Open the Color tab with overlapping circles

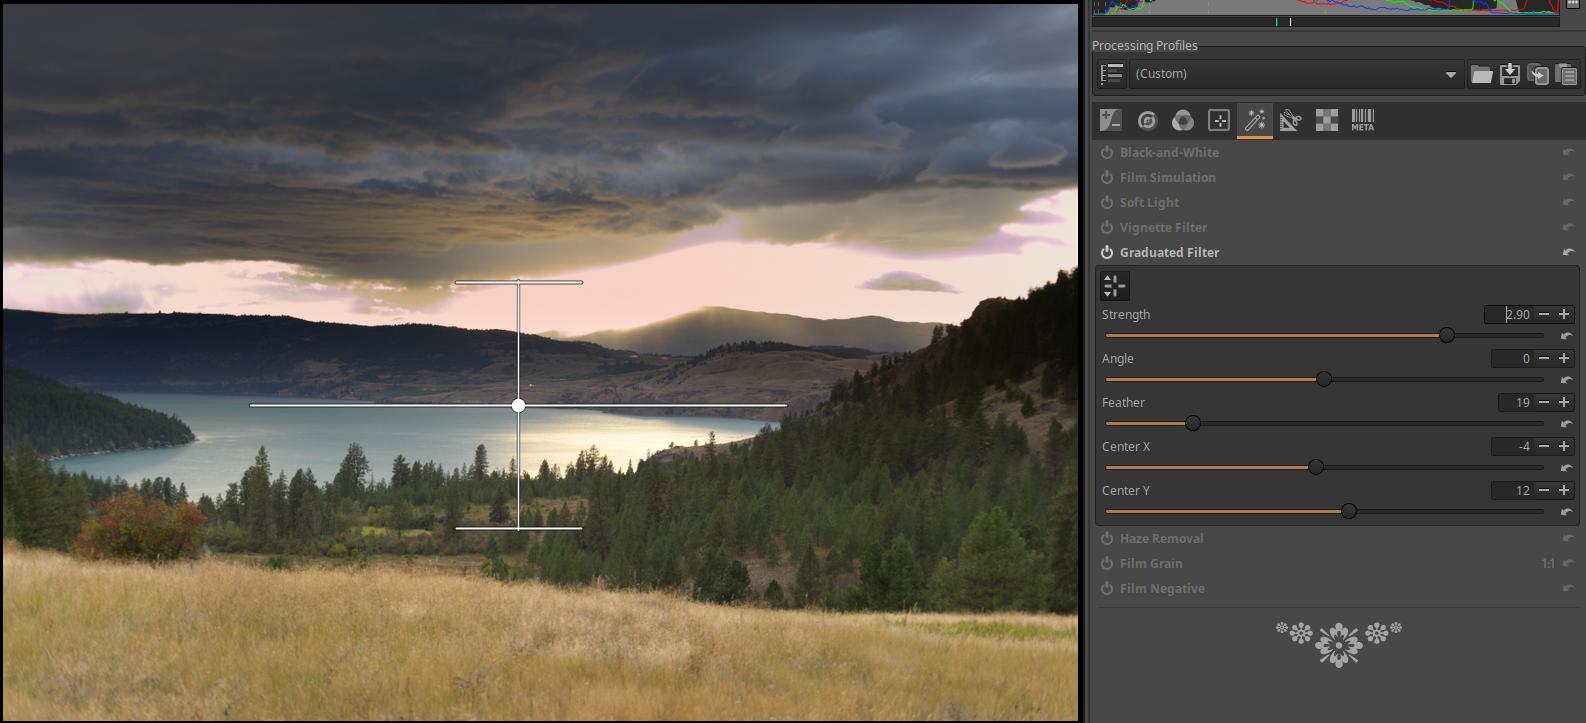pyautogui.click(x=1183, y=121)
